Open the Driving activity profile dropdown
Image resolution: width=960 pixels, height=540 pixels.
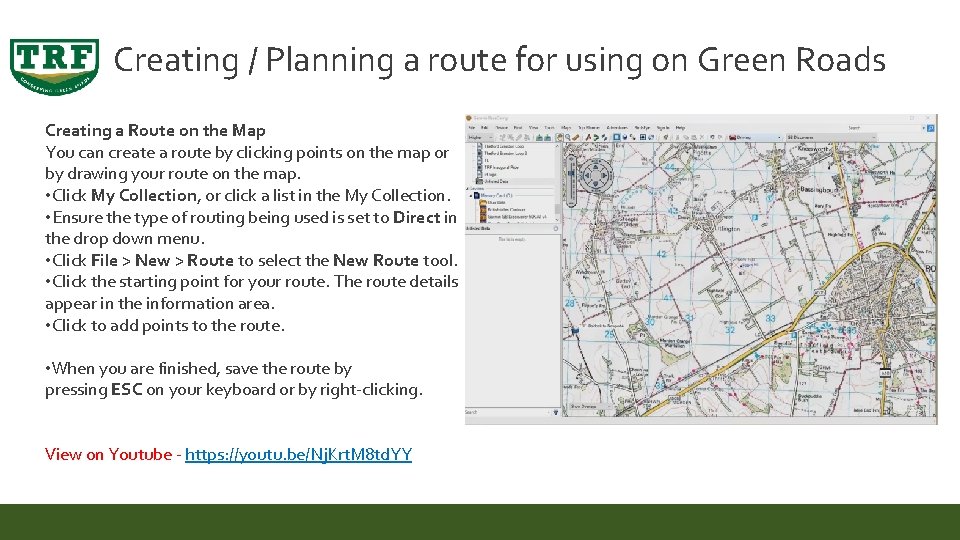(x=756, y=137)
